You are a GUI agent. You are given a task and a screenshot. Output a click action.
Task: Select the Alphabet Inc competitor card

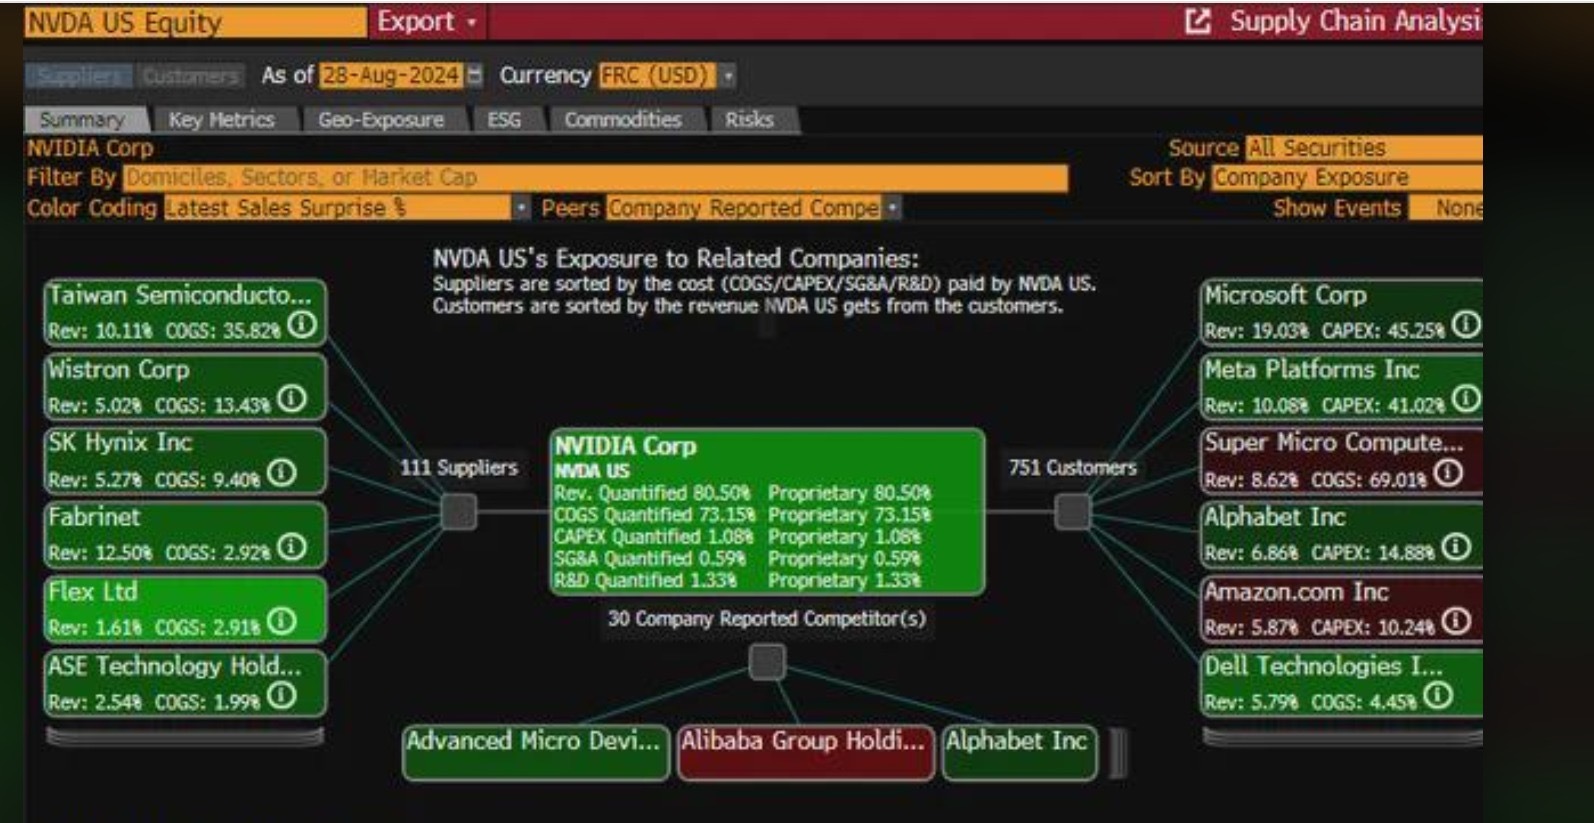(x=1019, y=752)
